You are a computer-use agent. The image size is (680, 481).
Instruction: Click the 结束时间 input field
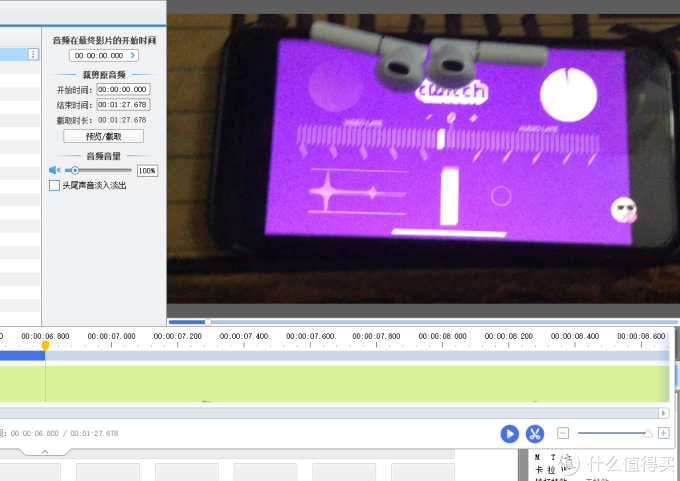123,105
